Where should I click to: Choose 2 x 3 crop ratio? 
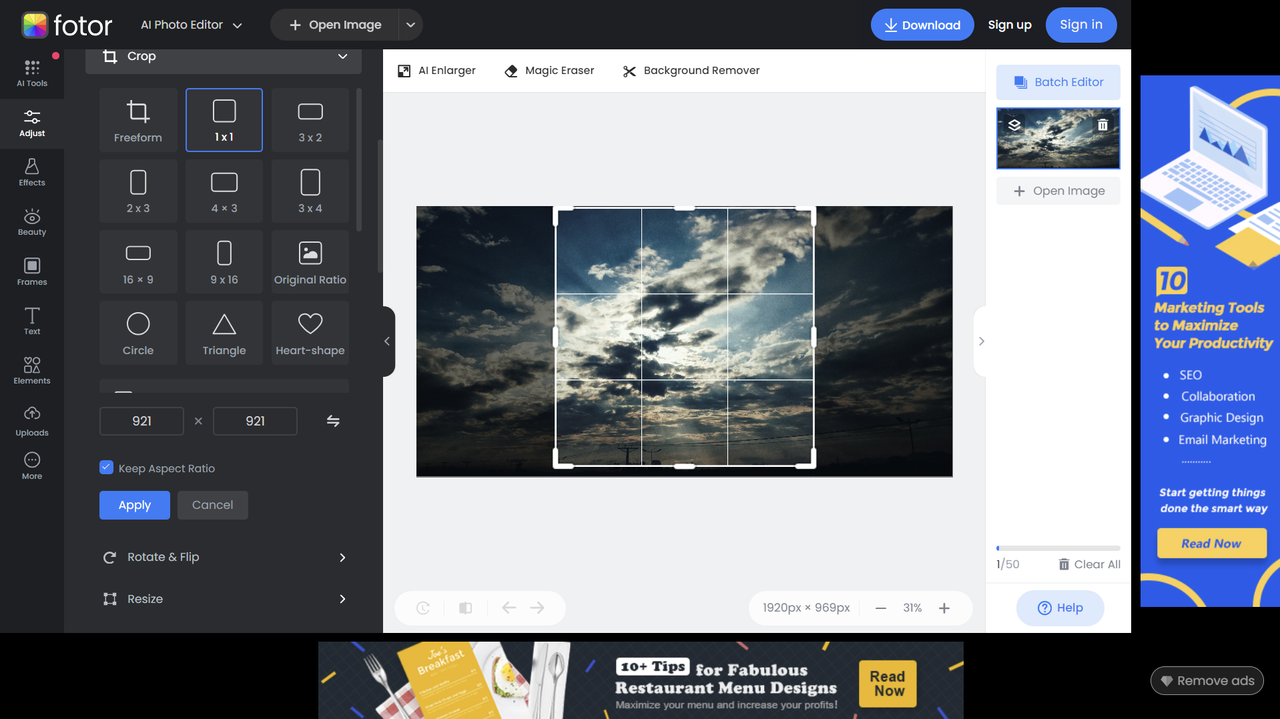coord(138,191)
